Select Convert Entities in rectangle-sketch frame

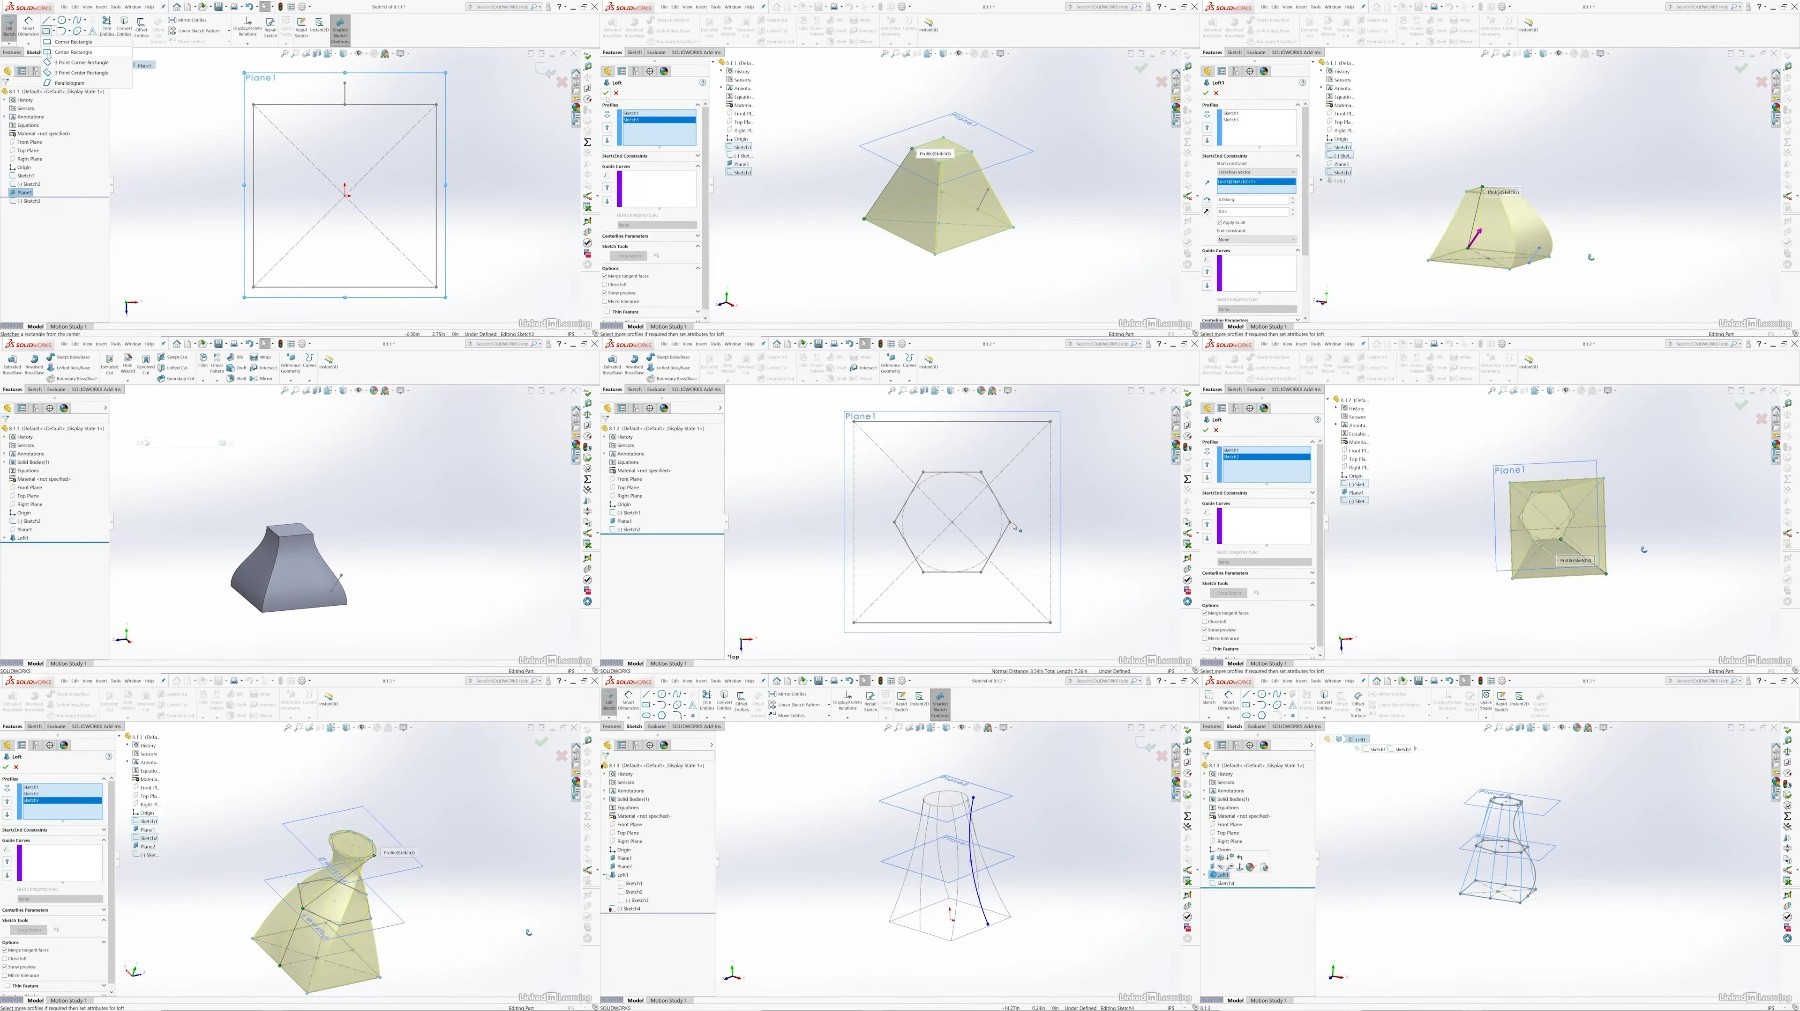(124, 26)
